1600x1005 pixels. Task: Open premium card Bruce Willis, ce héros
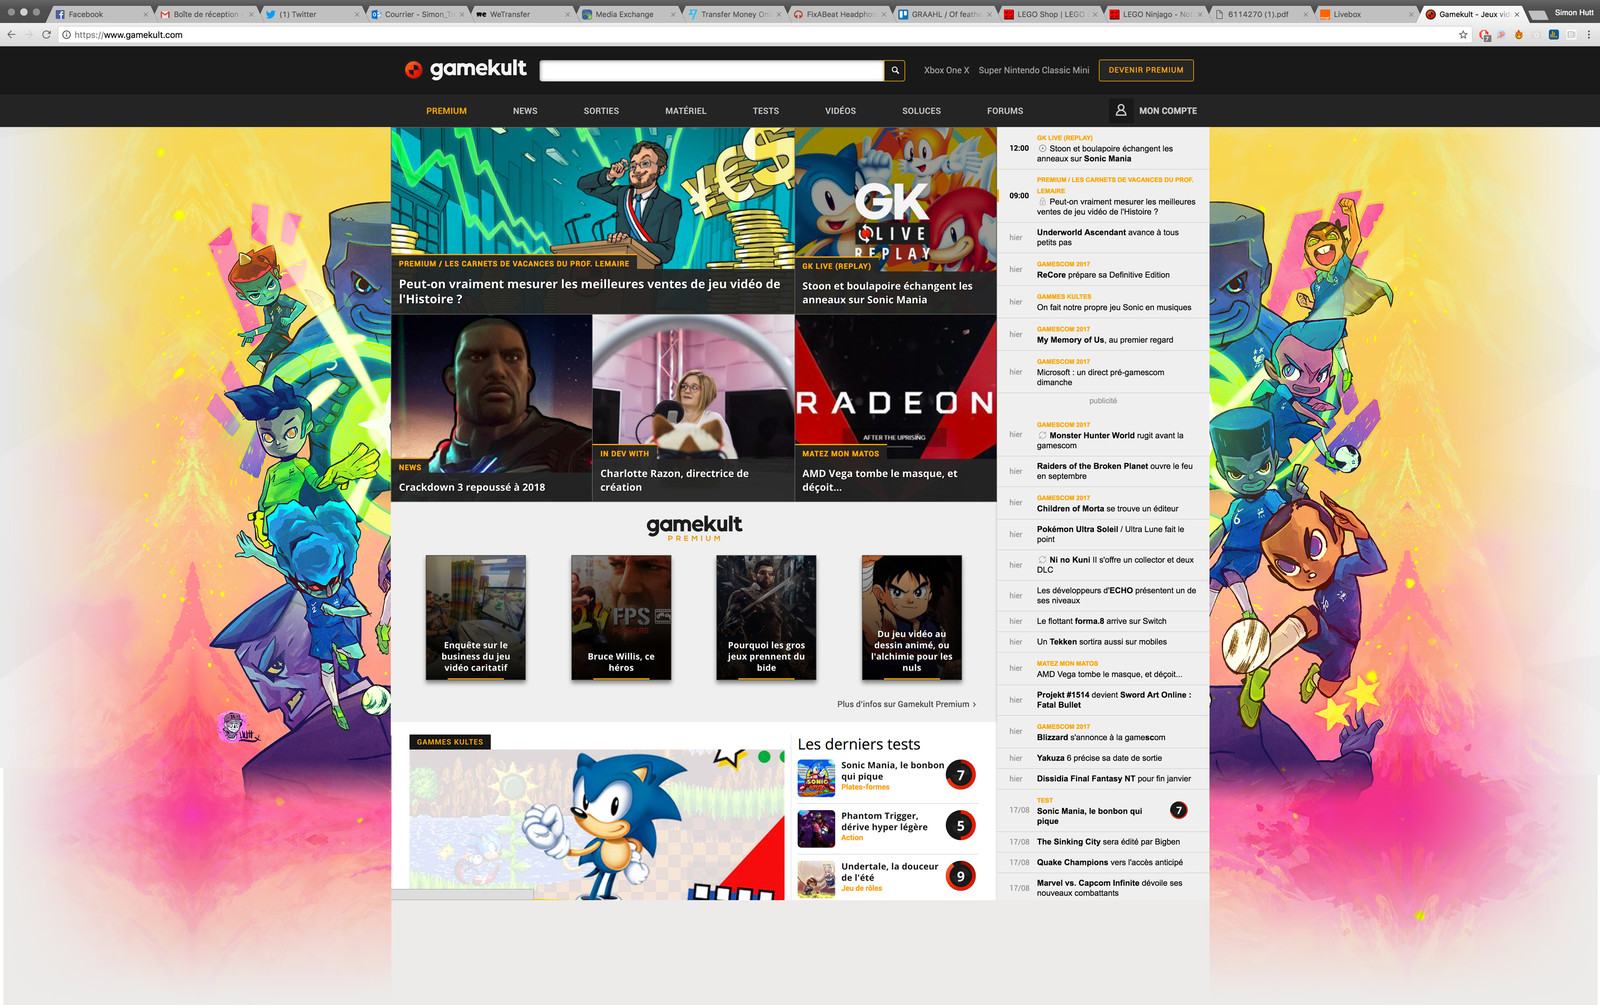coord(621,618)
